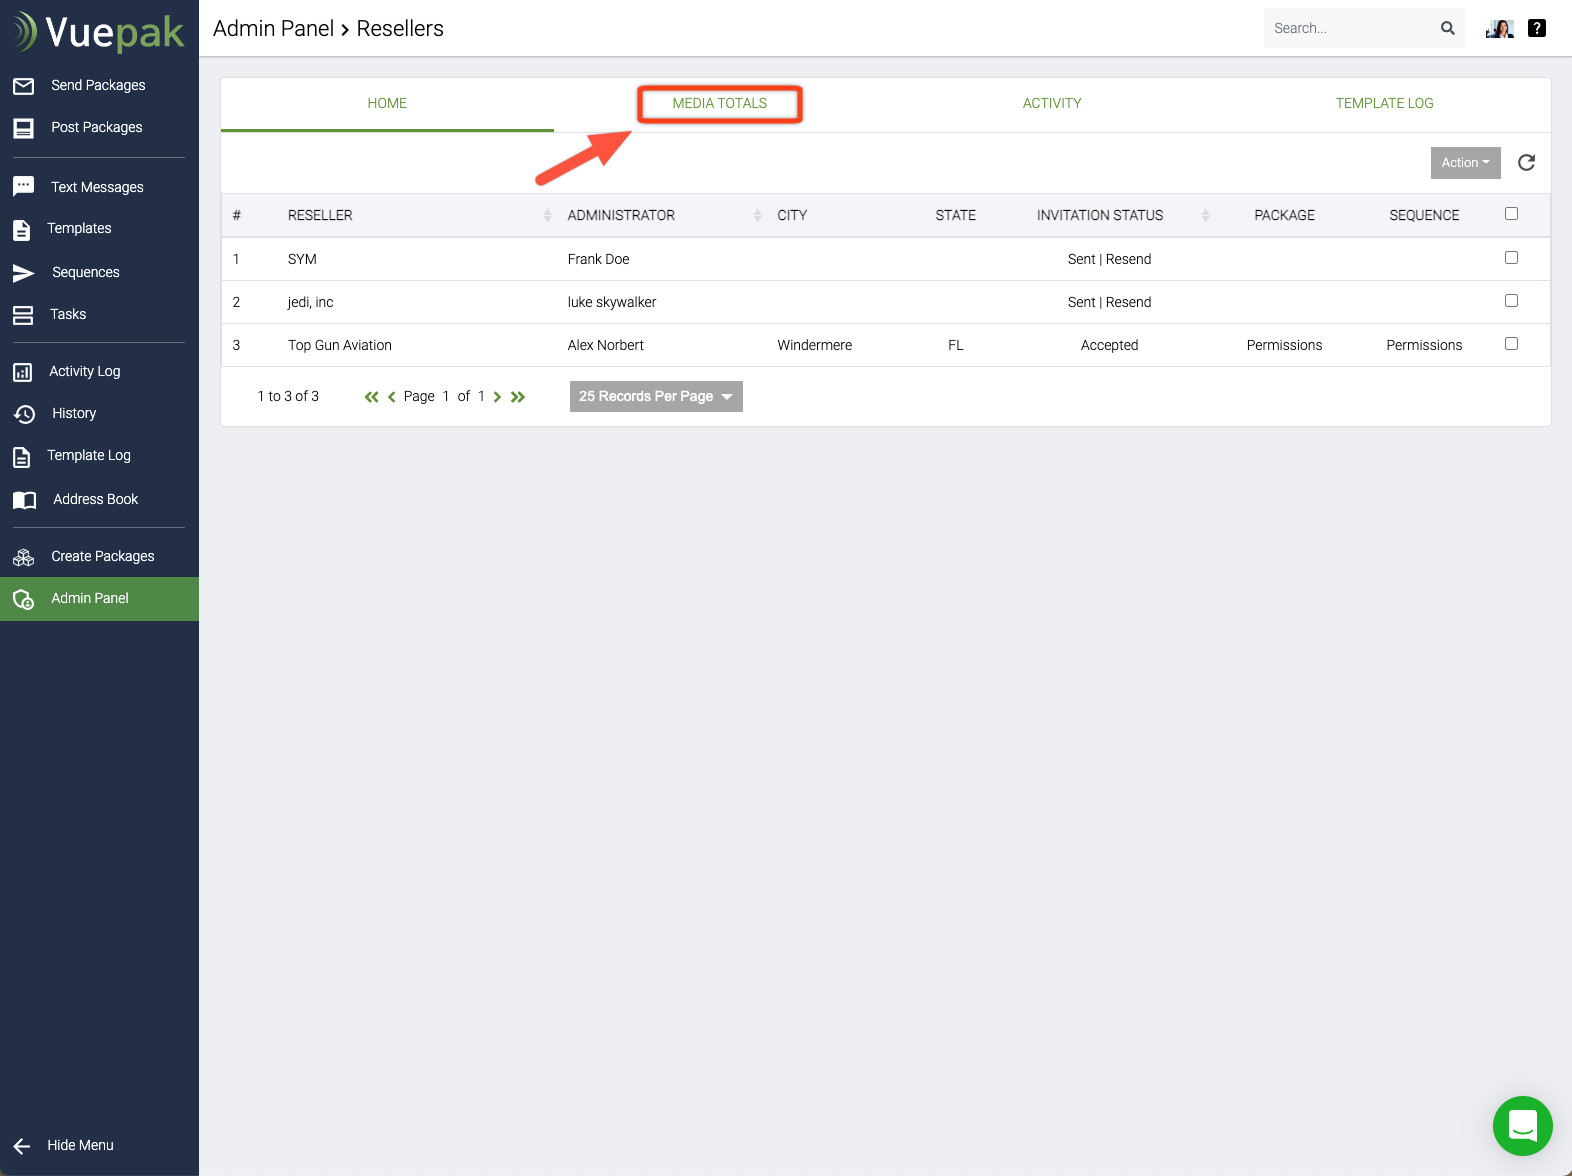
Task: Click Permissions link under Package column
Action: click(1284, 345)
